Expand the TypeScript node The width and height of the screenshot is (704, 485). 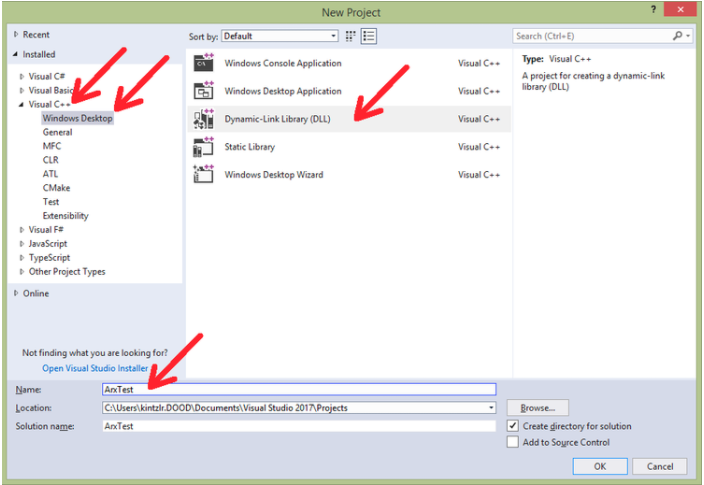[22, 257]
